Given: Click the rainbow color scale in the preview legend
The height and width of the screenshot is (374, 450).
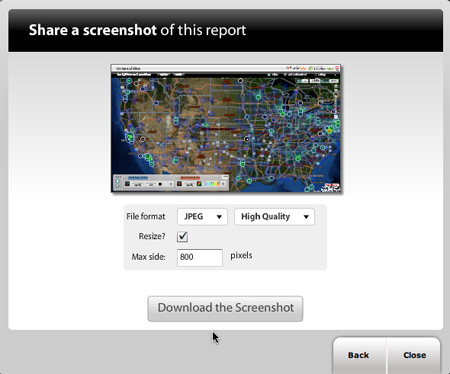Looking at the screenshot, I should [x=212, y=184].
